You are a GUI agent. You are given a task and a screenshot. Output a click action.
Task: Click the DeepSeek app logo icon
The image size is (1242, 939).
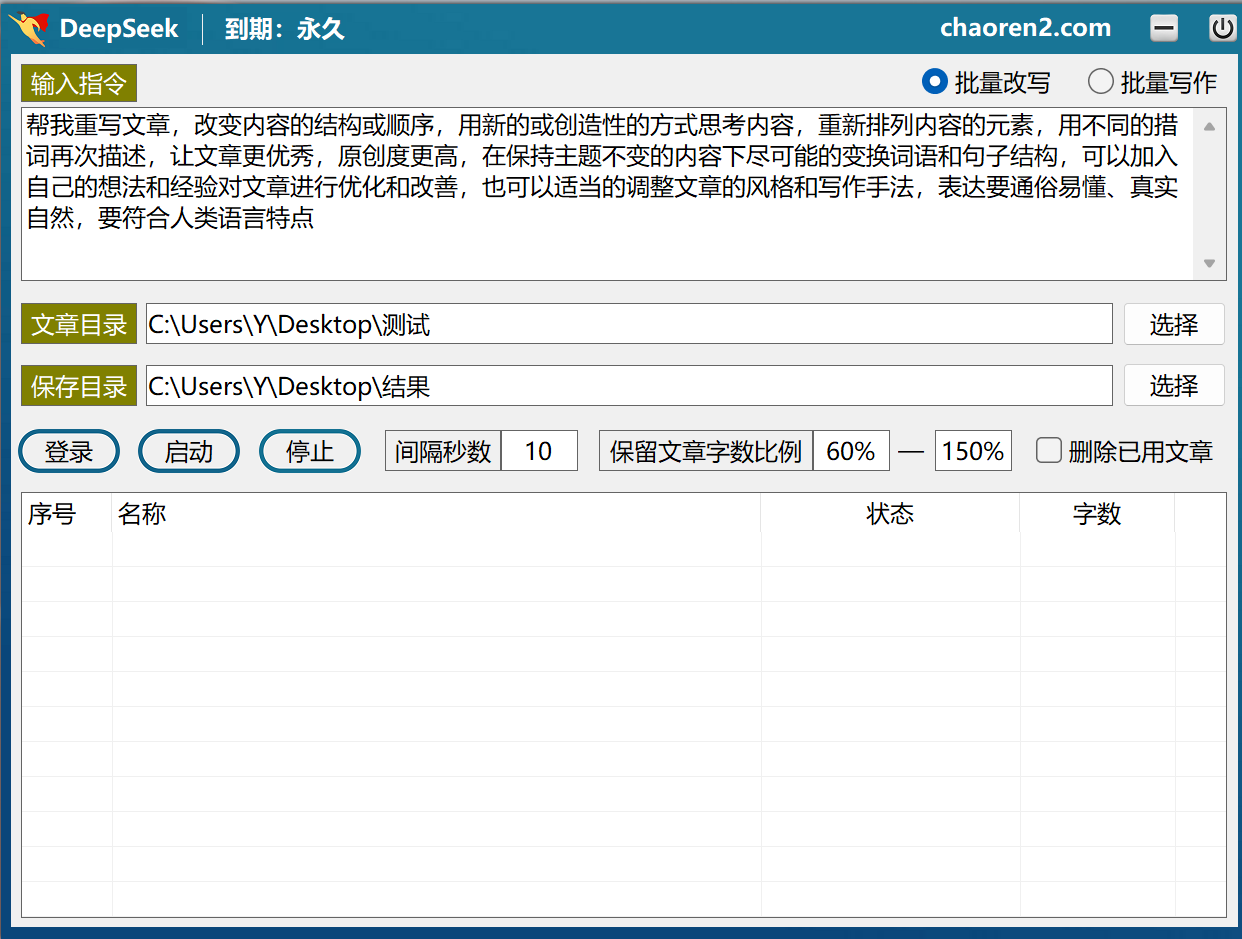pyautogui.click(x=28, y=29)
